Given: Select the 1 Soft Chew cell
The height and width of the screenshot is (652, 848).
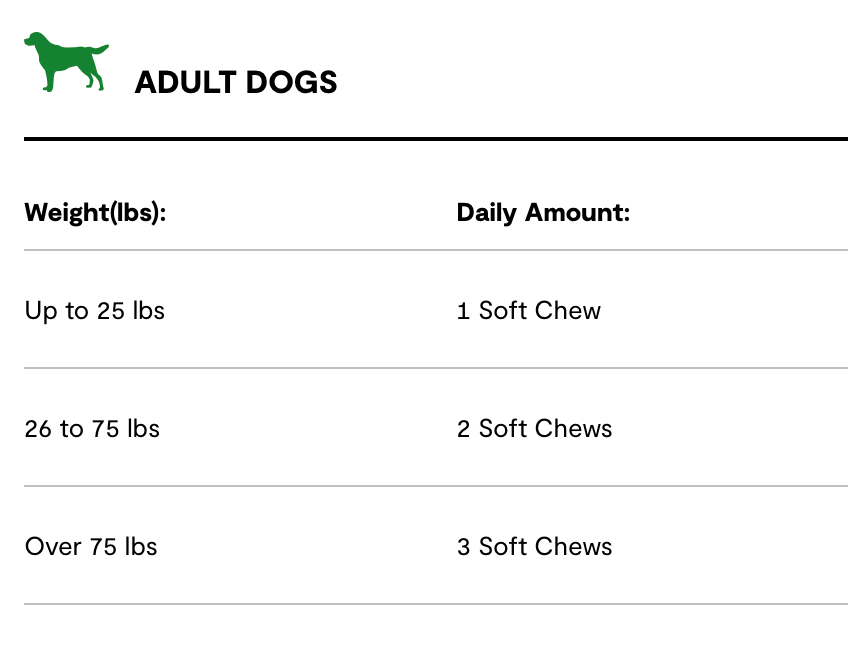Looking at the screenshot, I should [529, 311].
